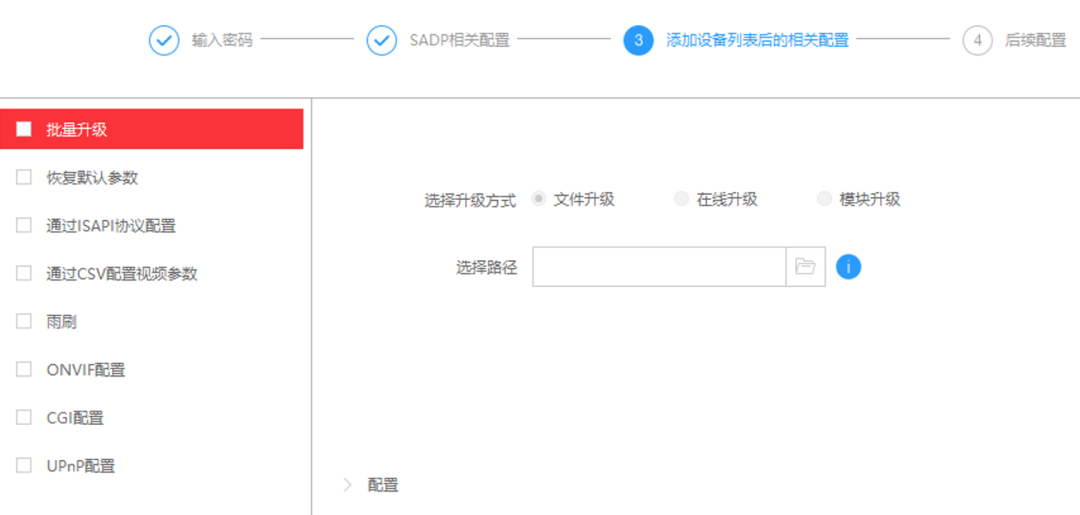This screenshot has width=1080, height=515.
Task: Go to the SADP相关配置 step label
Action: coord(459,40)
